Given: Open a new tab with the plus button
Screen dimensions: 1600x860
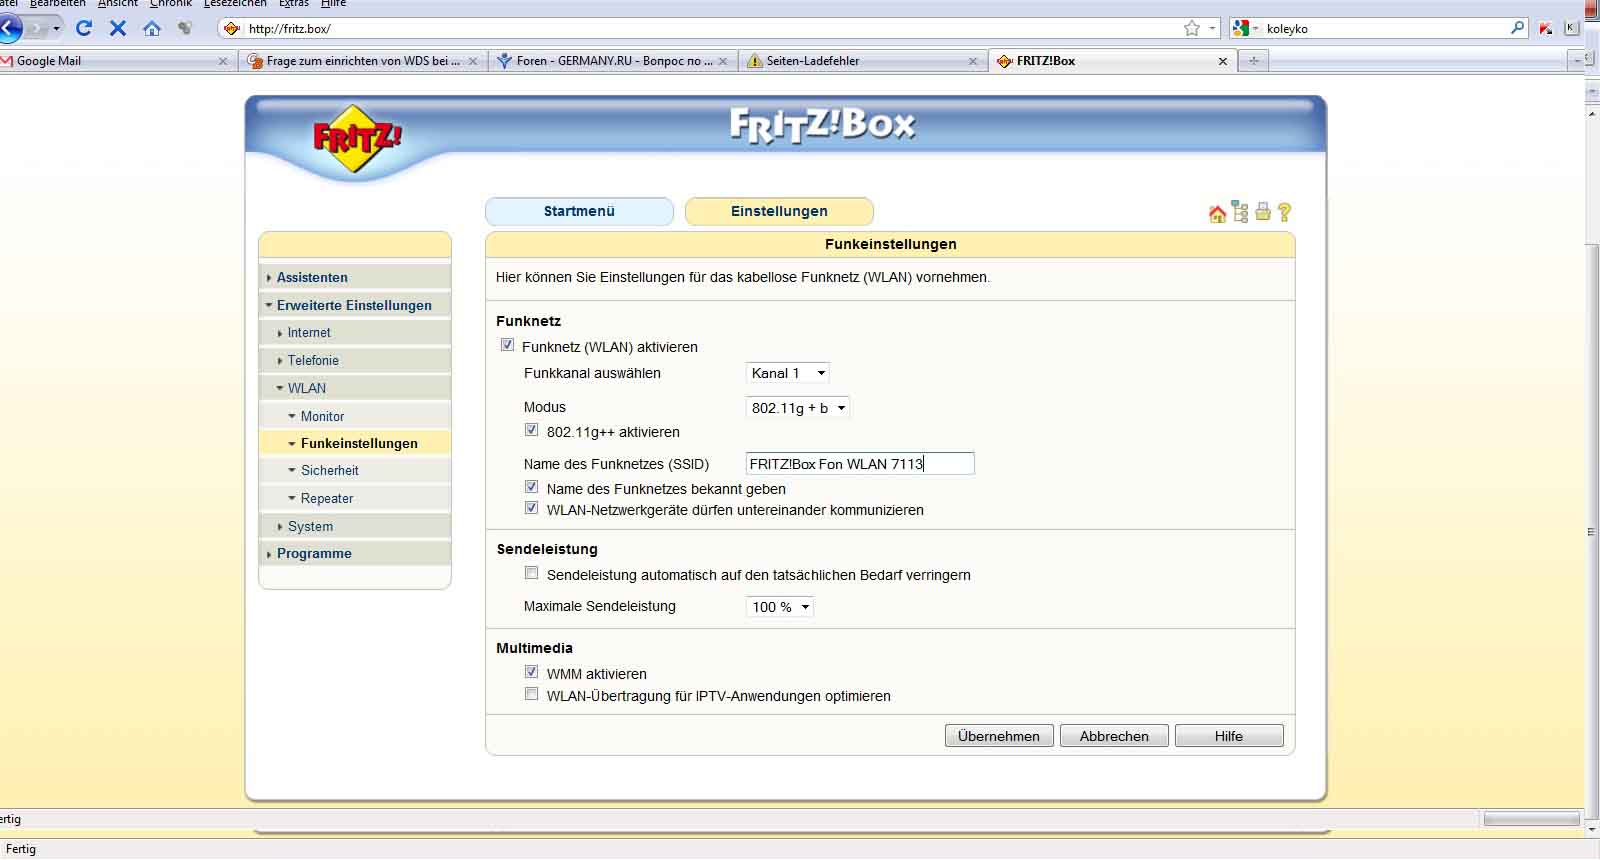Looking at the screenshot, I should click(x=1253, y=61).
